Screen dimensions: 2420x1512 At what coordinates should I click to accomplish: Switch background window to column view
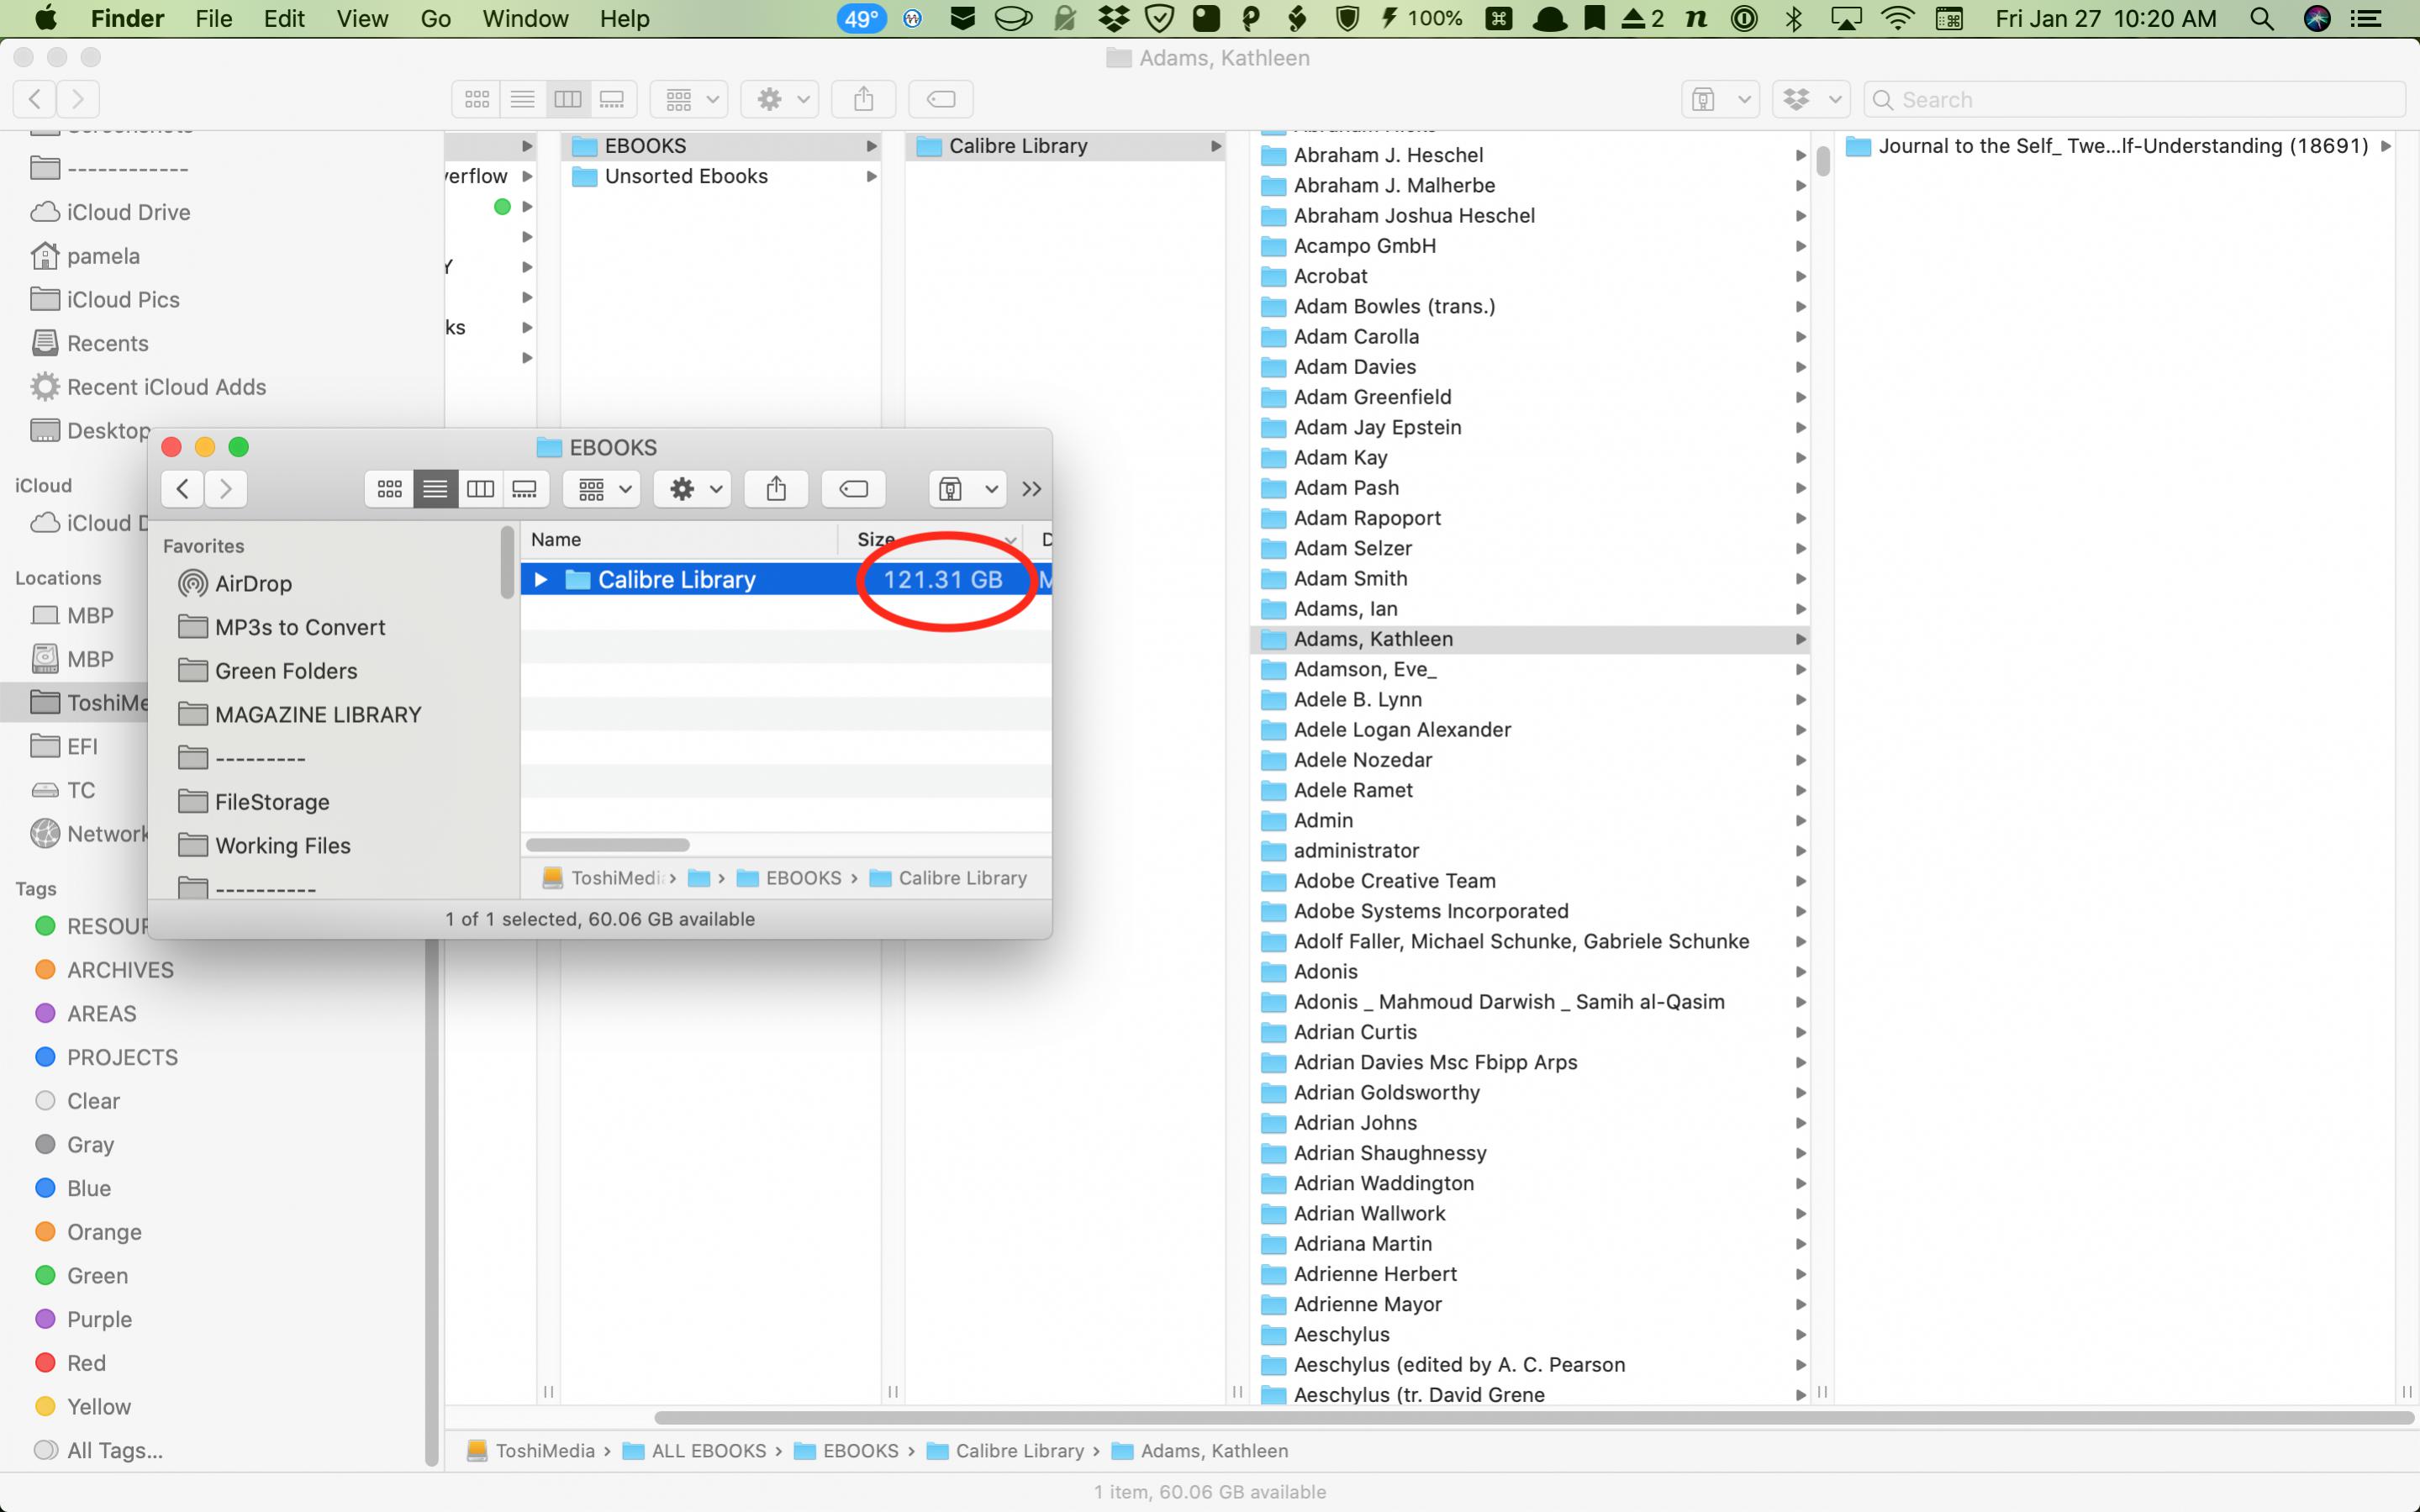pos(567,99)
